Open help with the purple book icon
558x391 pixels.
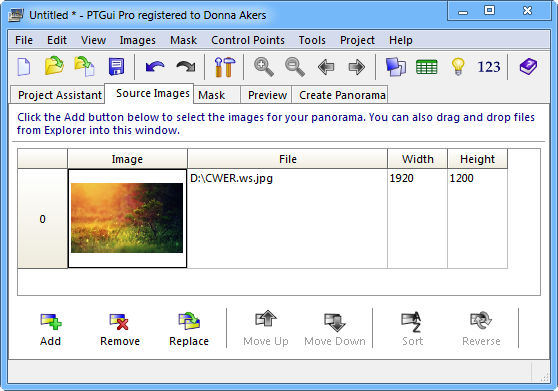528,67
